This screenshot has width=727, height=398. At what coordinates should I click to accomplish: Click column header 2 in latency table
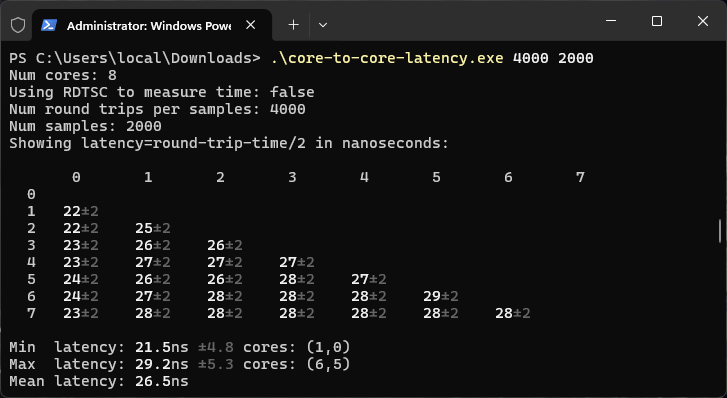click(x=220, y=177)
